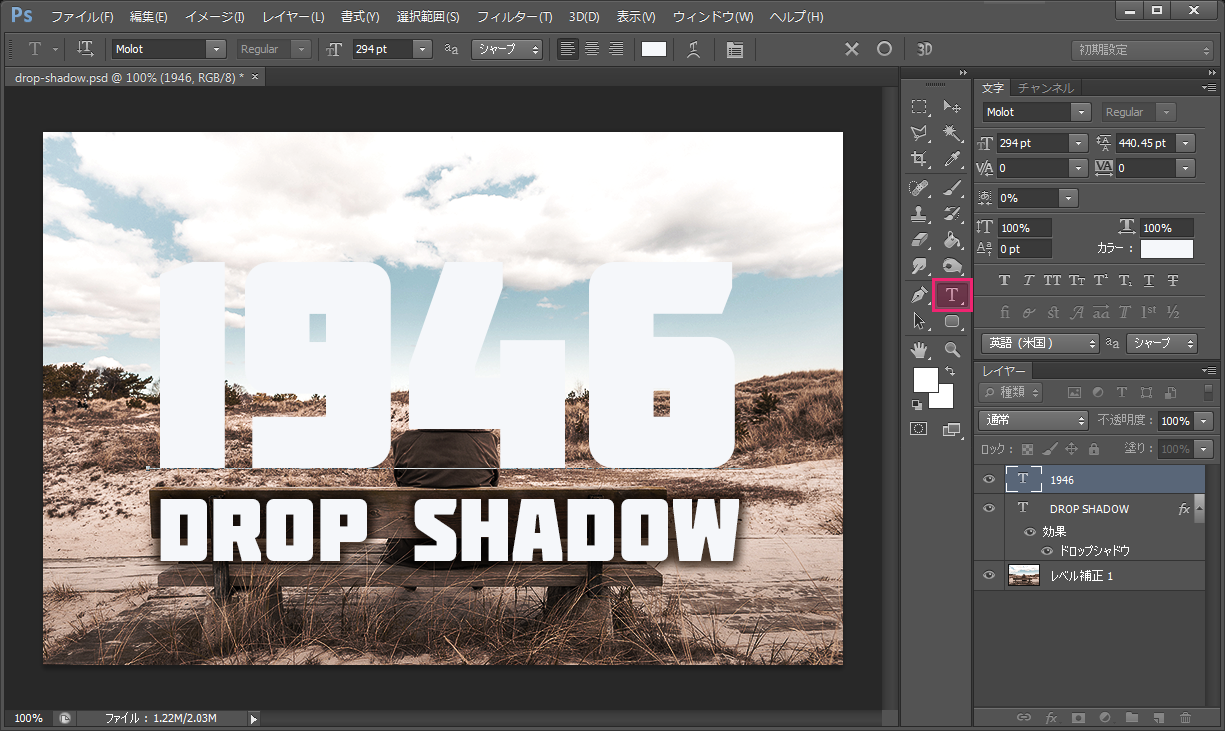Add a layer mask from the Layers panel
Viewport: 1225px width, 731px height.
pos(1078,718)
